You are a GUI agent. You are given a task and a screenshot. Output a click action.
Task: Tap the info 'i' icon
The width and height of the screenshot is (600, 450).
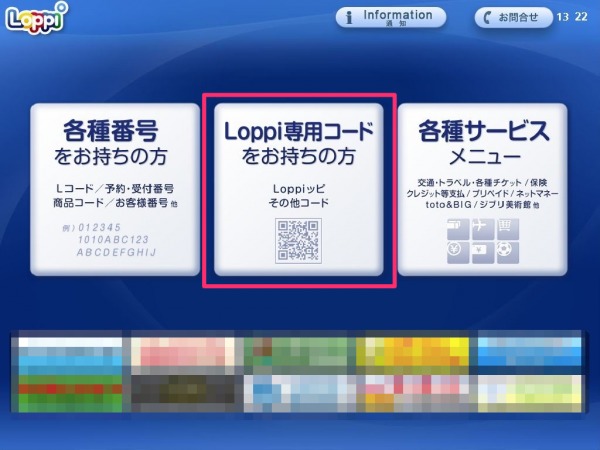pos(349,18)
